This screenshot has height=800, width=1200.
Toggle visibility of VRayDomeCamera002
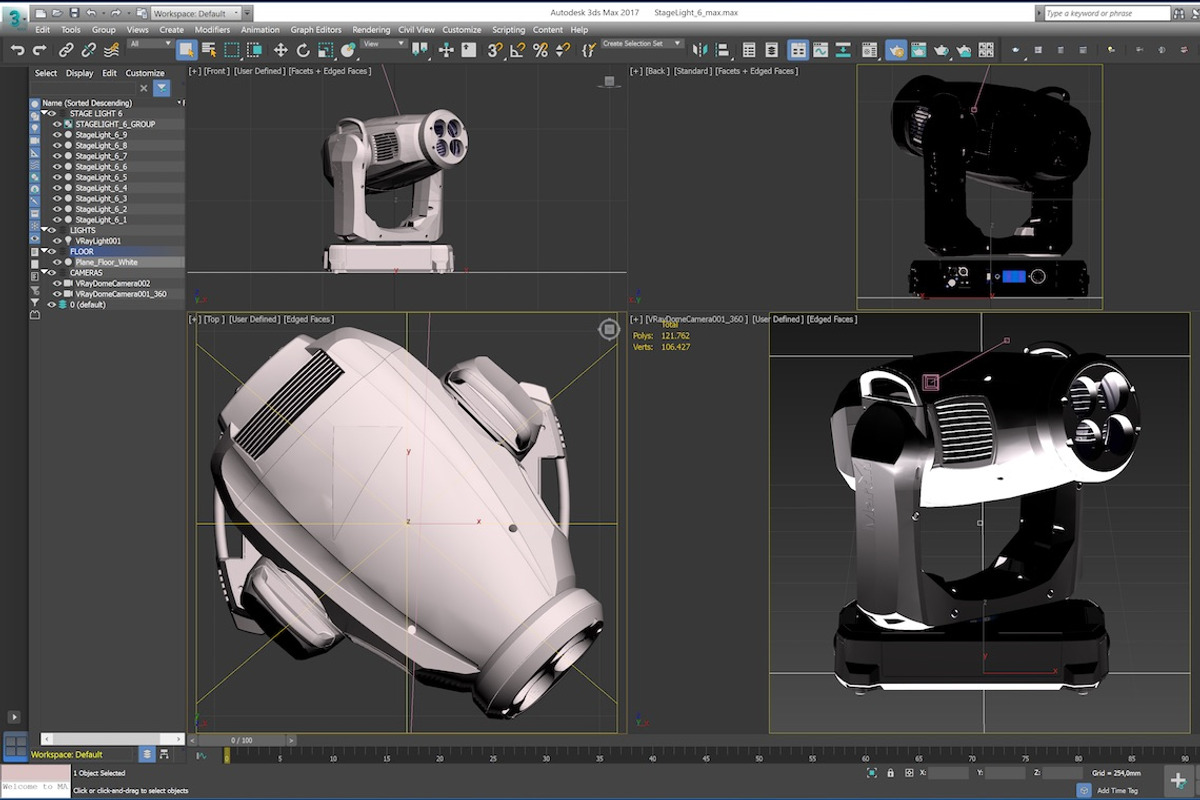point(57,283)
